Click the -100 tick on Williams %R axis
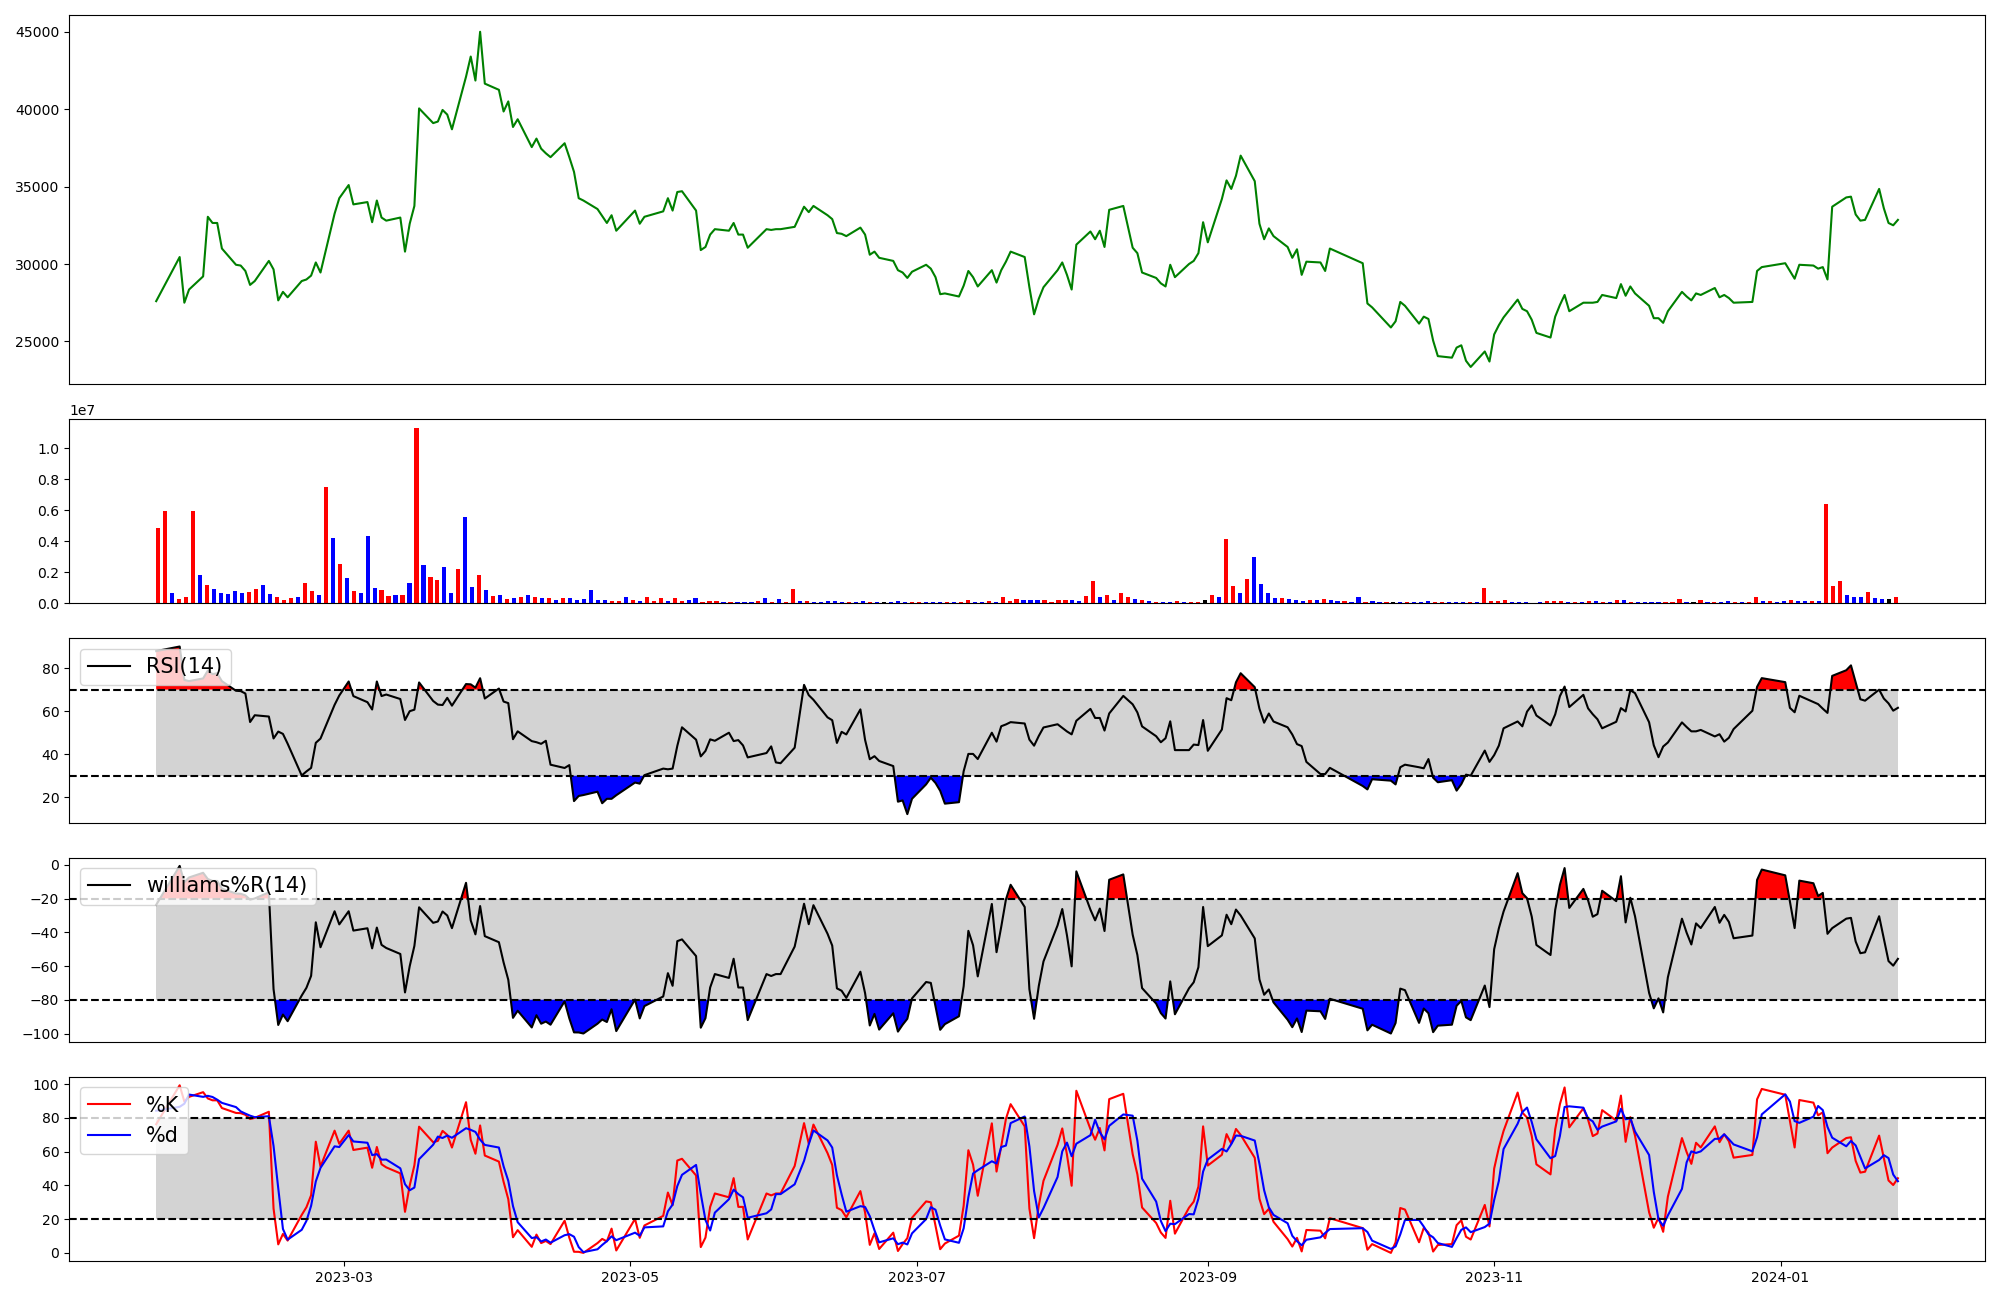The image size is (2000, 1300). click(x=42, y=1034)
